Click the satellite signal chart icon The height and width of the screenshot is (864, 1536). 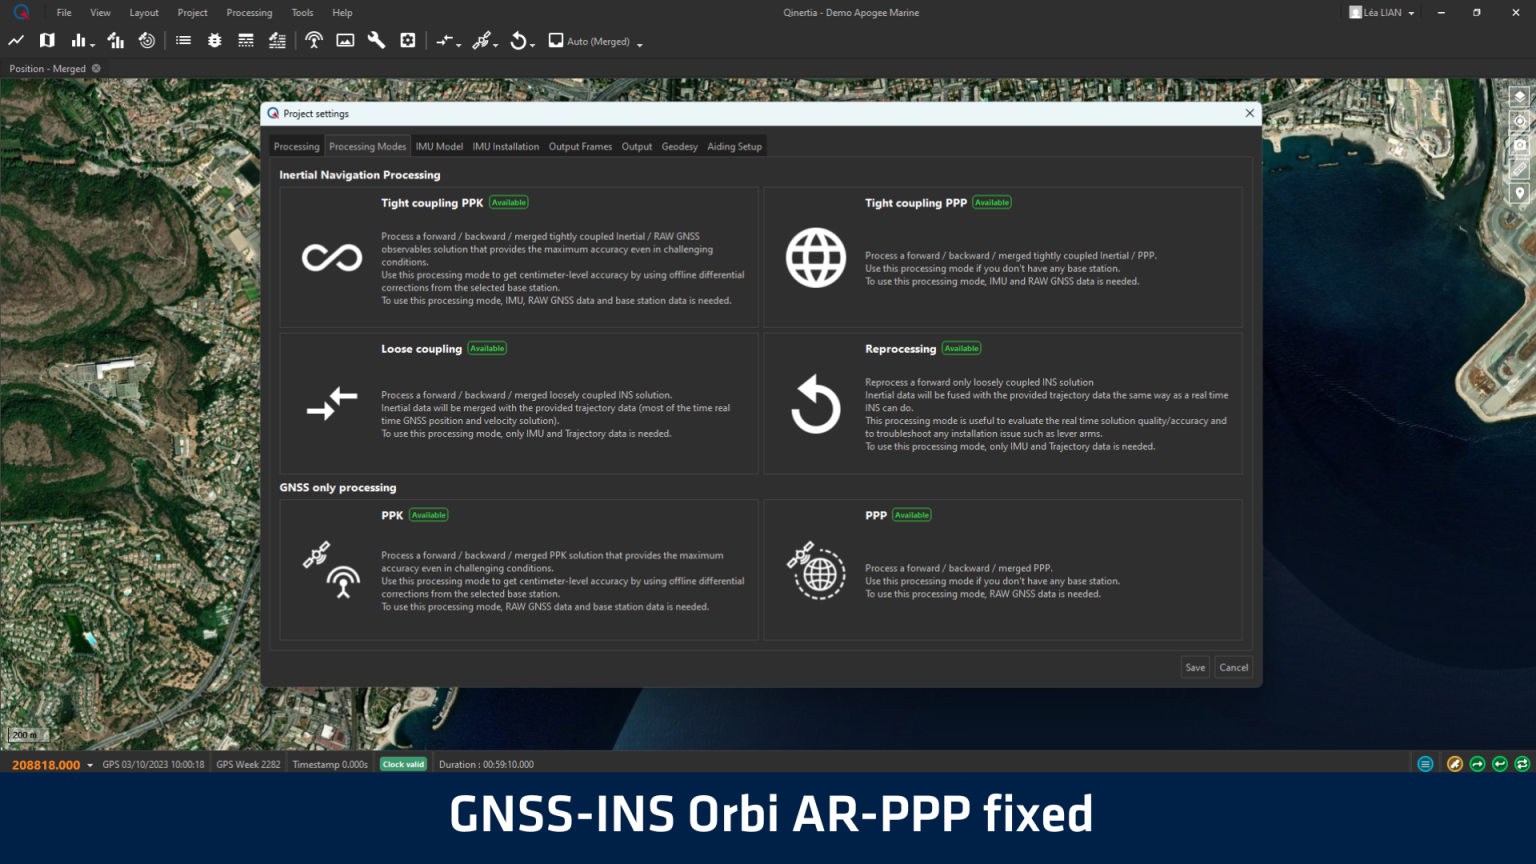click(116, 41)
